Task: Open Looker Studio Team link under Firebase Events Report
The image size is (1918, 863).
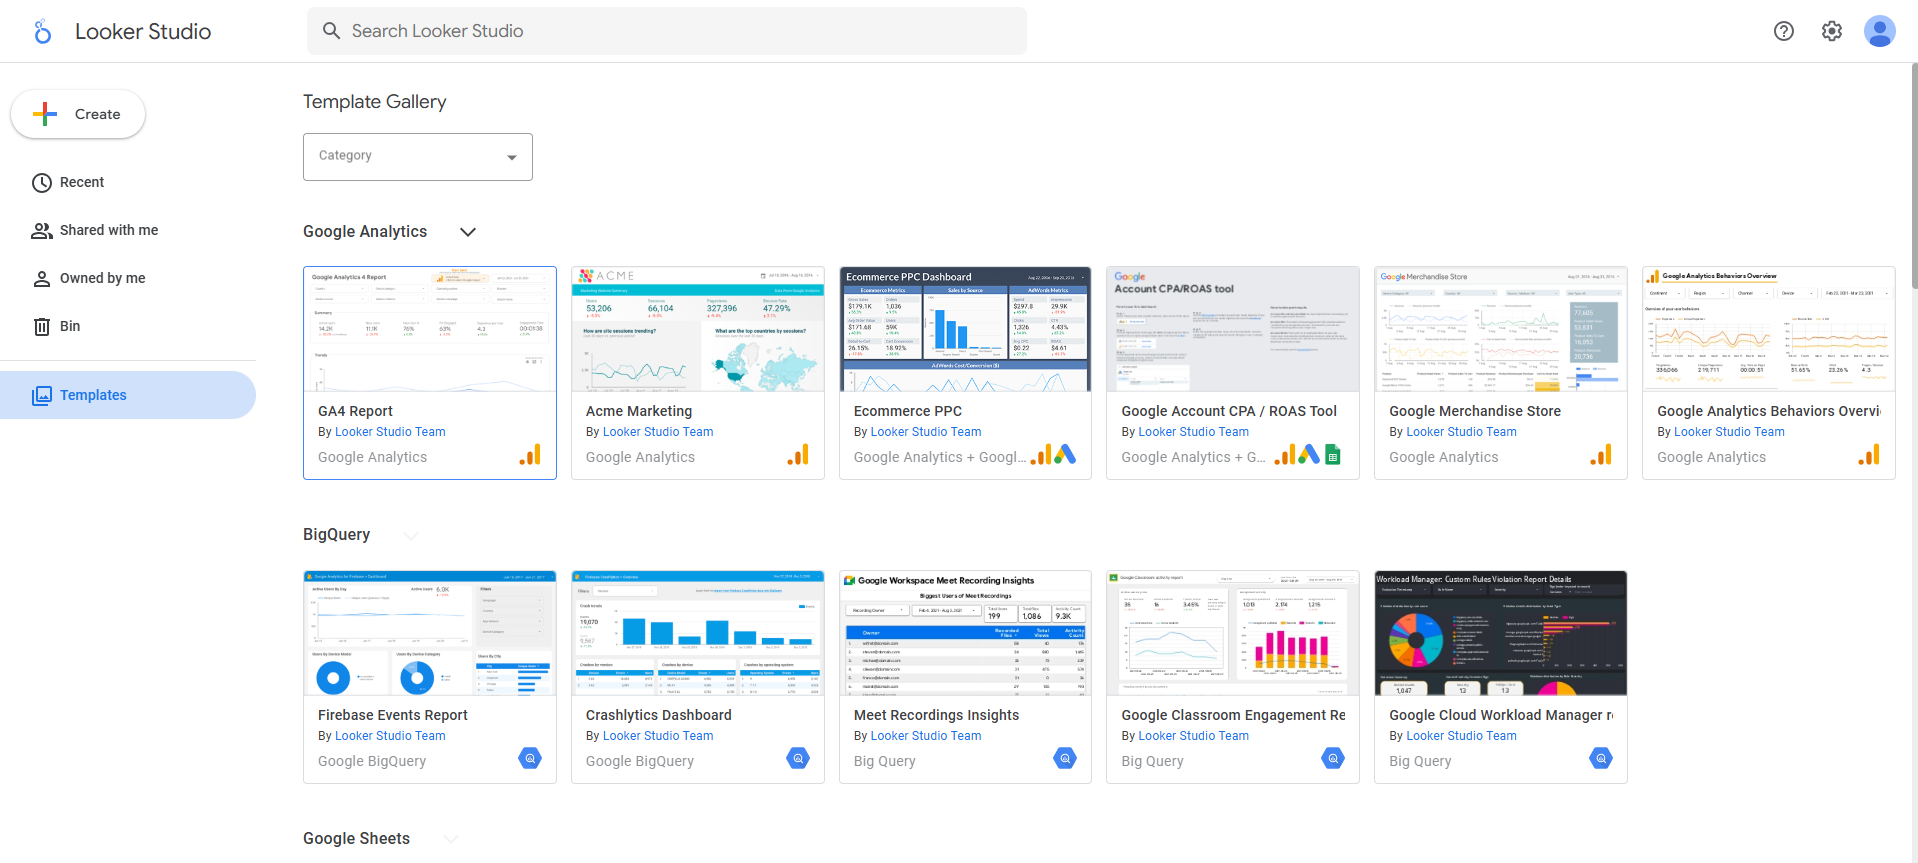Action: 390,736
